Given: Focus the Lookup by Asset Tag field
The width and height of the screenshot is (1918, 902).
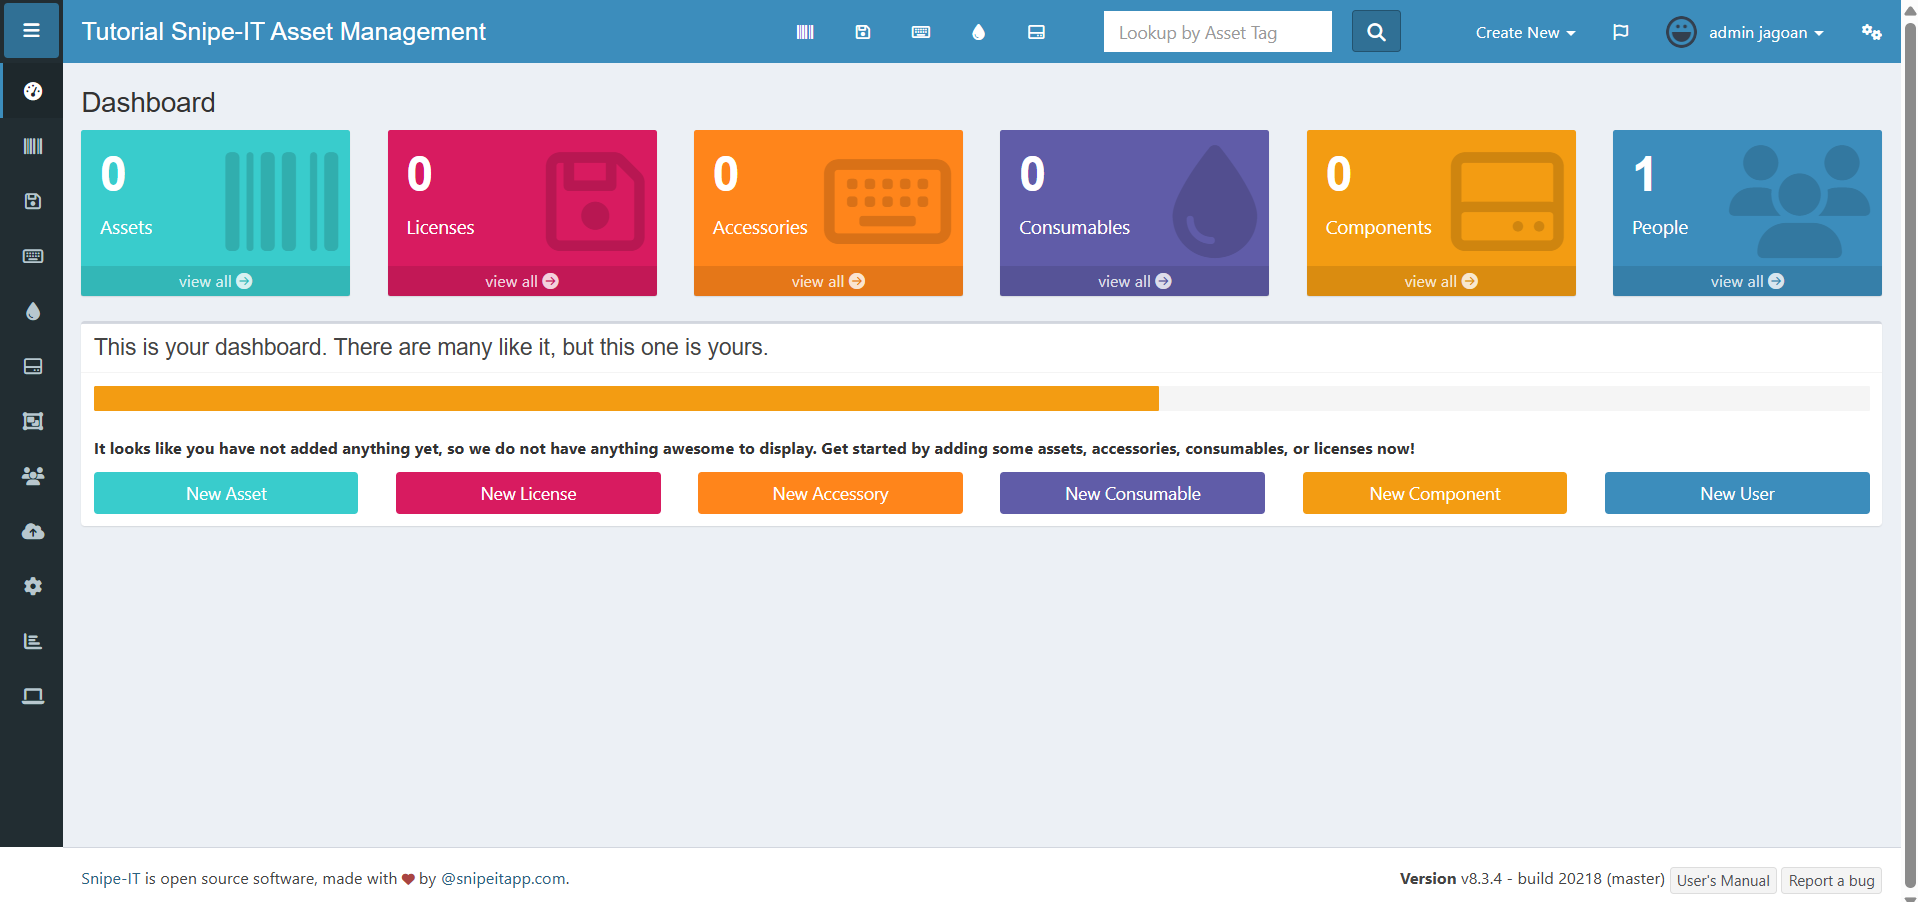Looking at the screenshot, I should point(1217,32).
